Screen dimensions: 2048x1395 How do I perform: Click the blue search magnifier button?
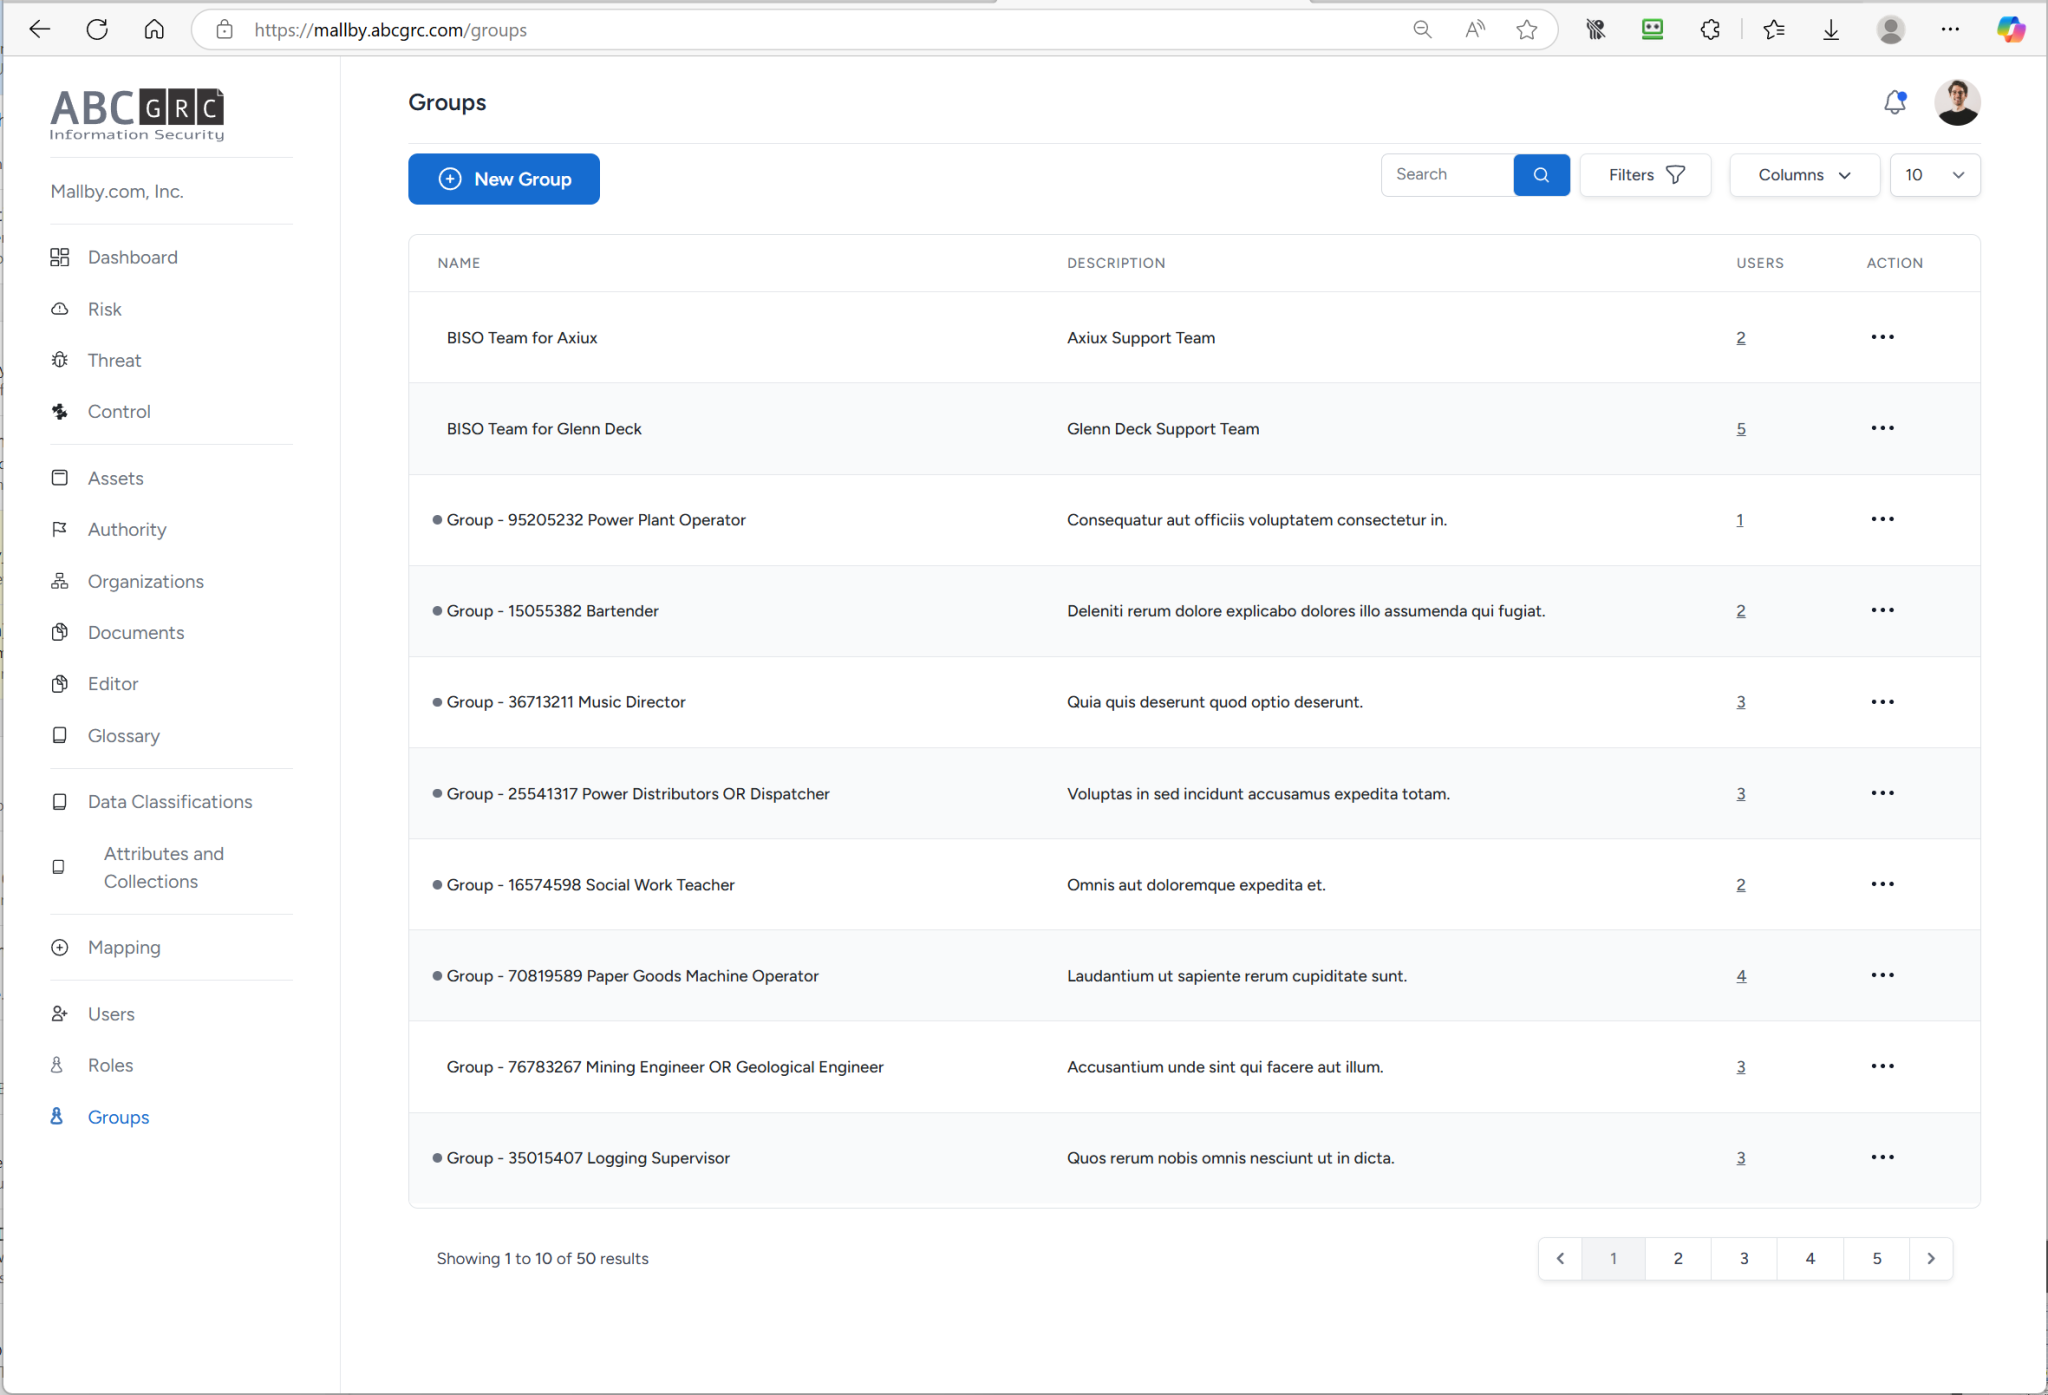point(1541,175)
